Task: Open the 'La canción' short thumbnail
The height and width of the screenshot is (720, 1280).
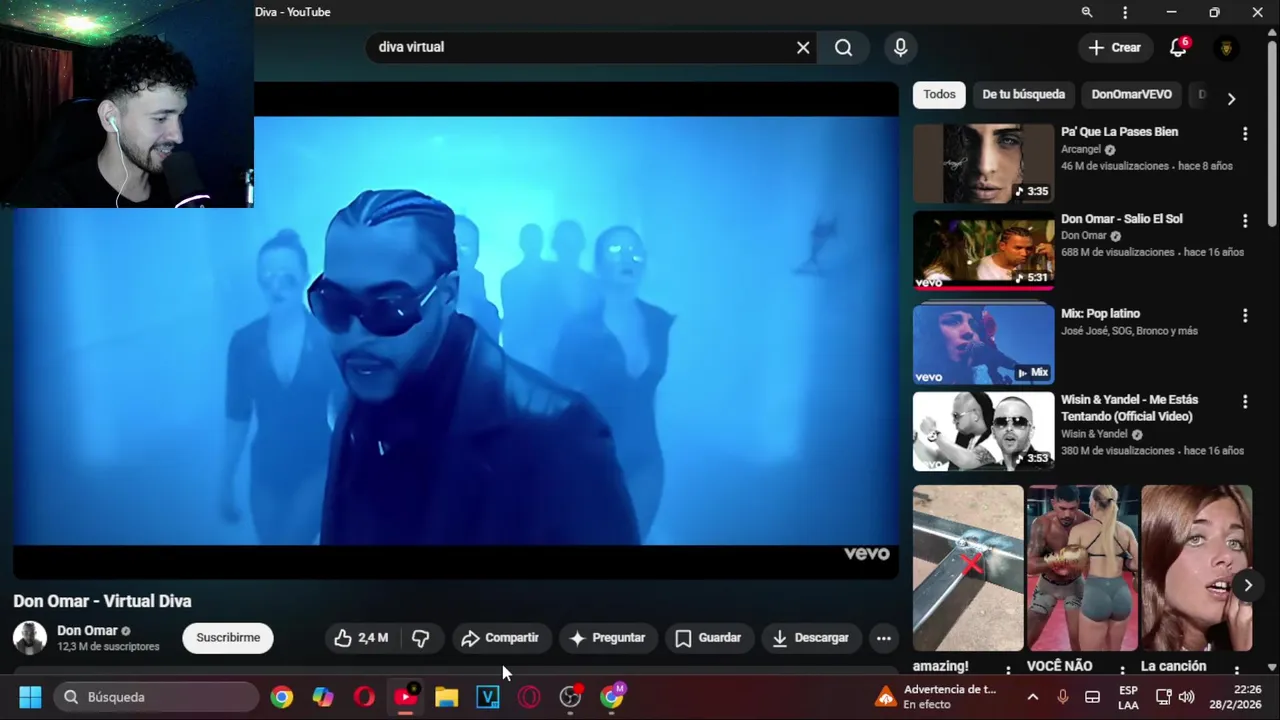Action: [1196, 568]
